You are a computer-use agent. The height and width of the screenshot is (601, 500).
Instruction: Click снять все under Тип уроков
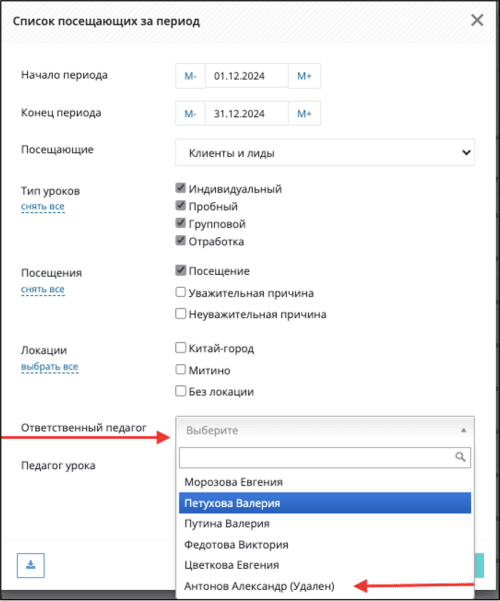43,207
